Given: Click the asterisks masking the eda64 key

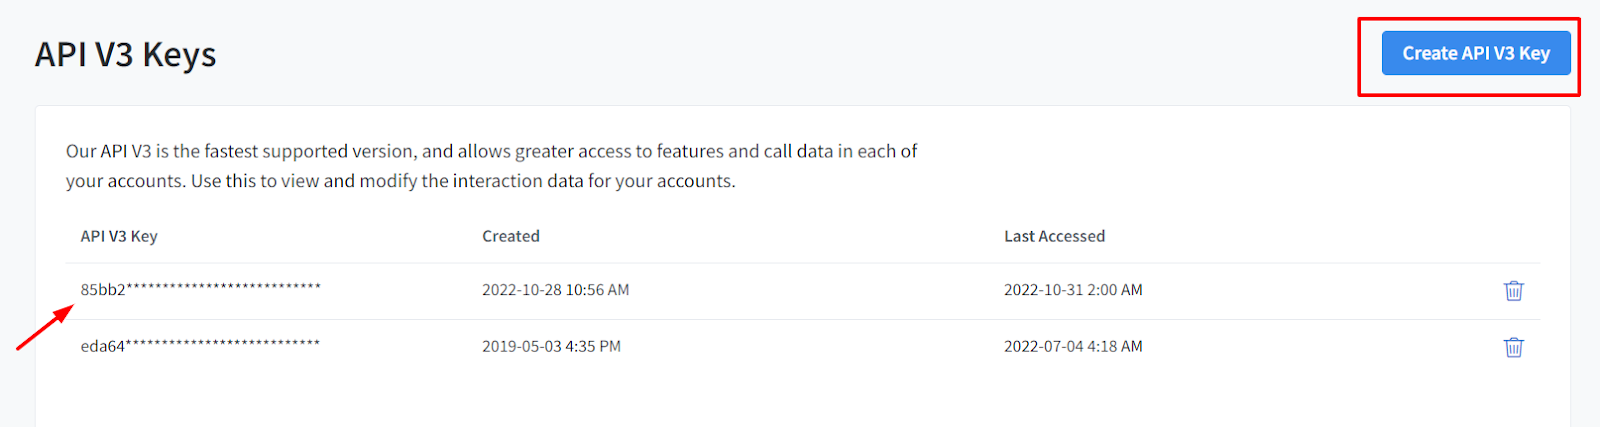Looking at the screenshot, I should 222,344.
